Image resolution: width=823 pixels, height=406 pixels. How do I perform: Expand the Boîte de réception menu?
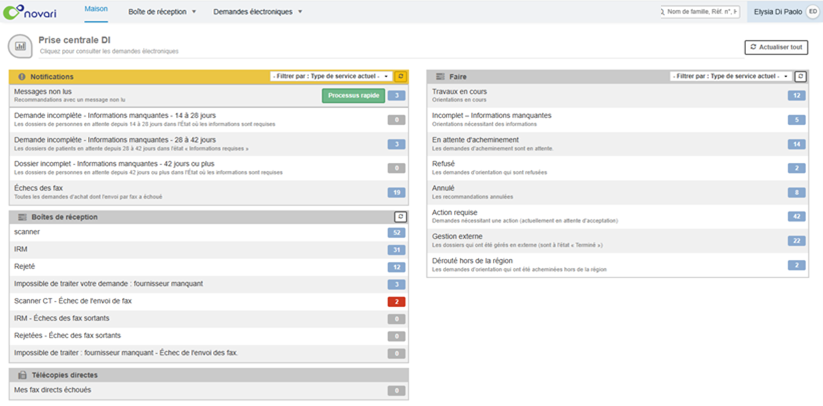(x=162, y=12)
